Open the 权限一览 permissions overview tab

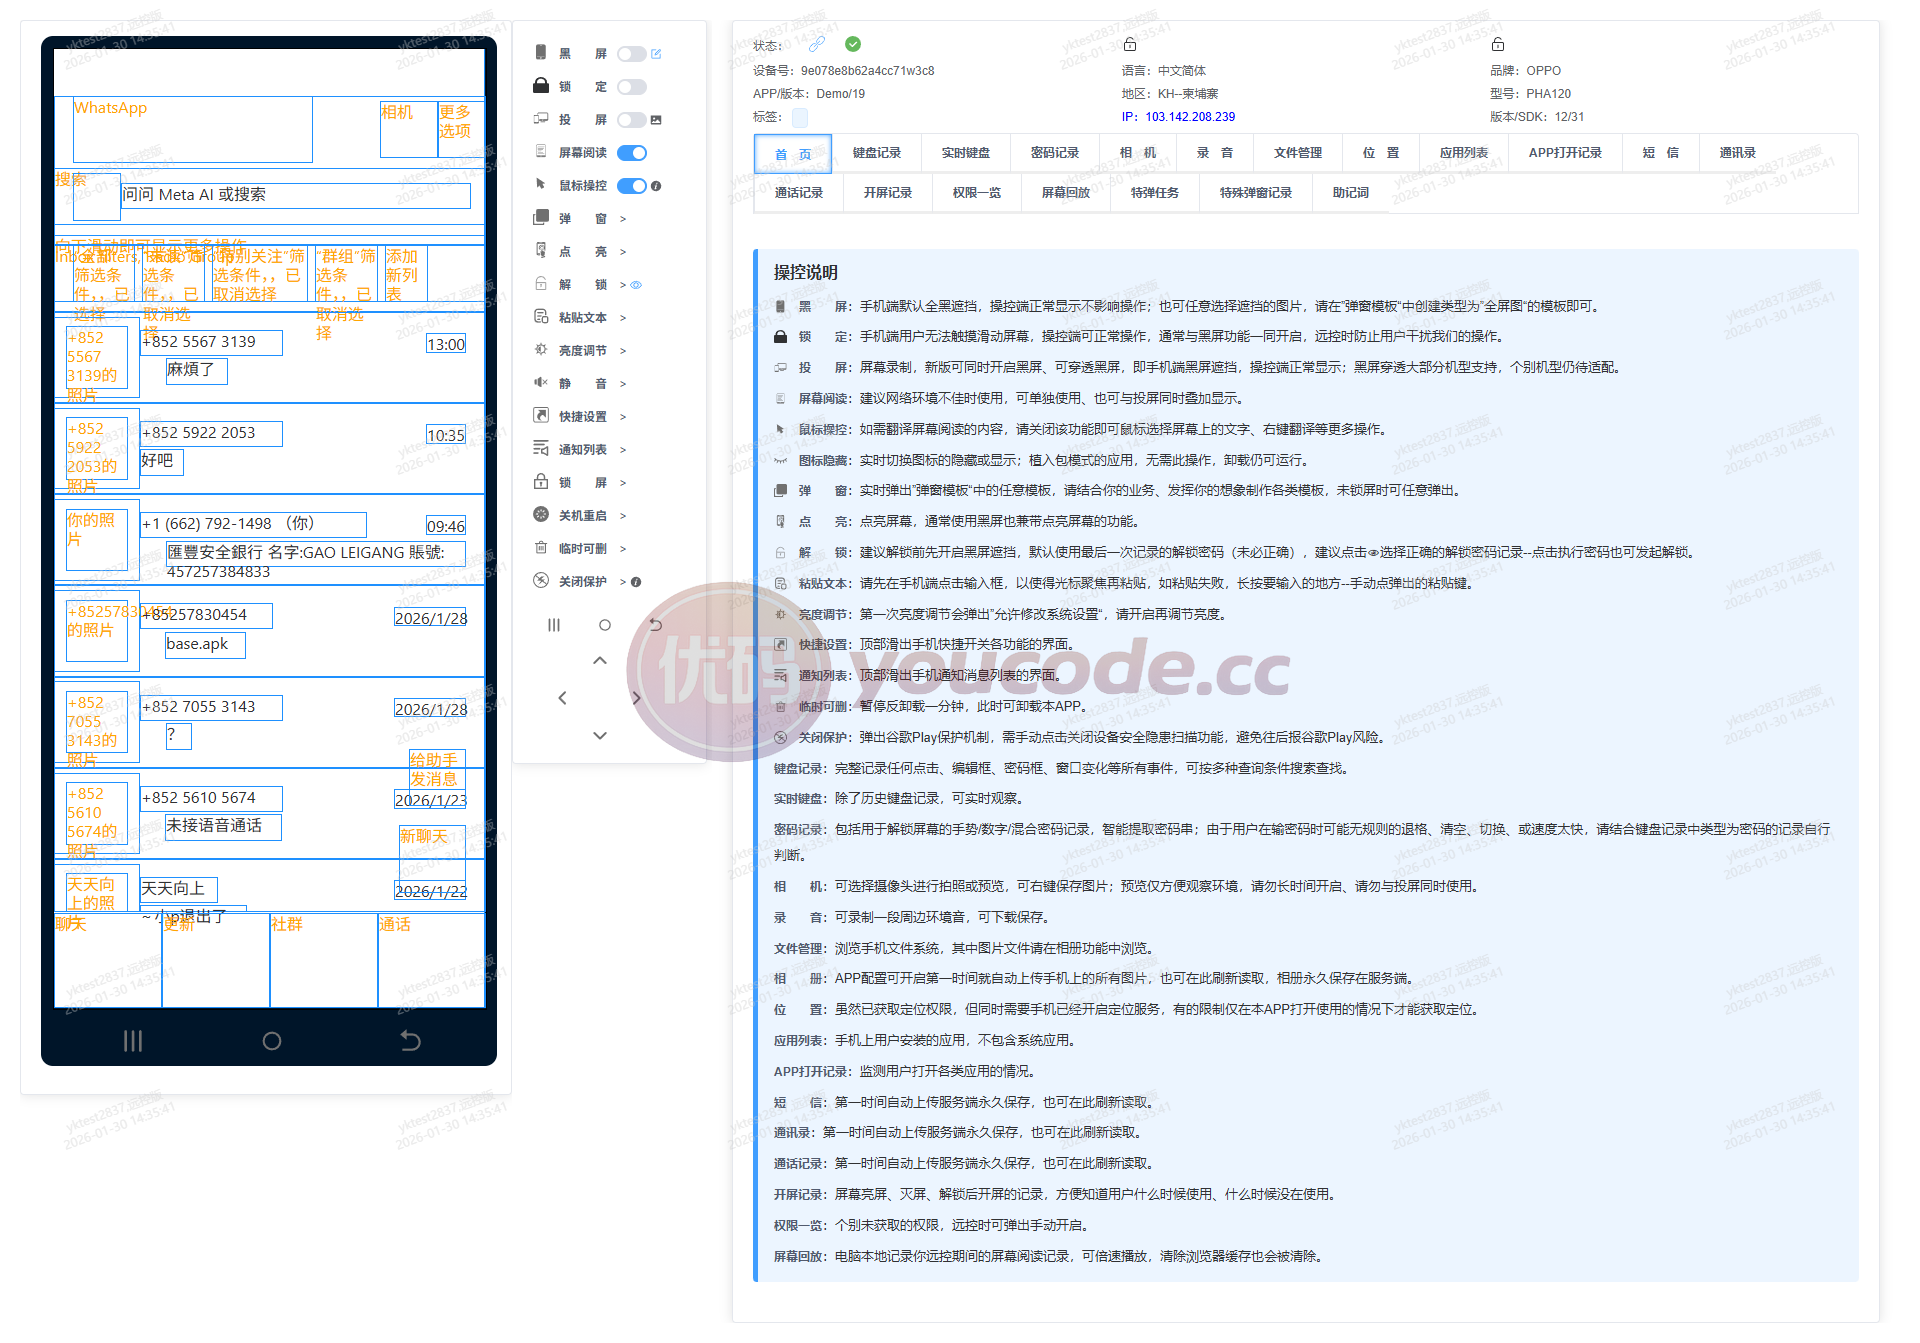pyautogui.click(x=977, y=193)
